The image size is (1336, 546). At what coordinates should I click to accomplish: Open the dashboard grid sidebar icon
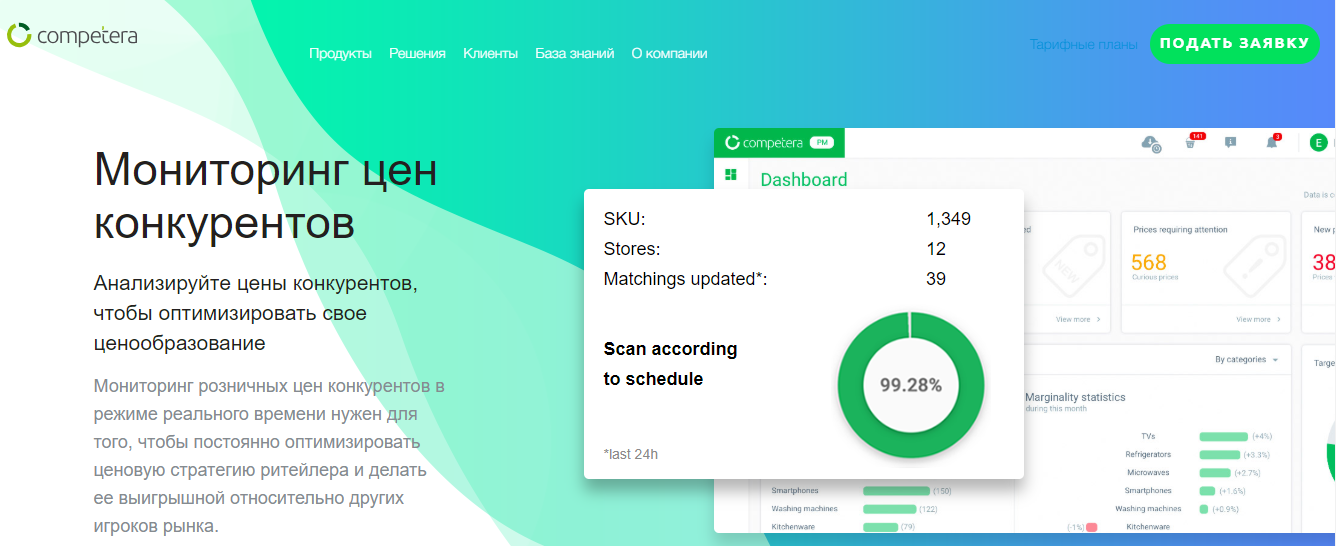[x=731, y=175]
